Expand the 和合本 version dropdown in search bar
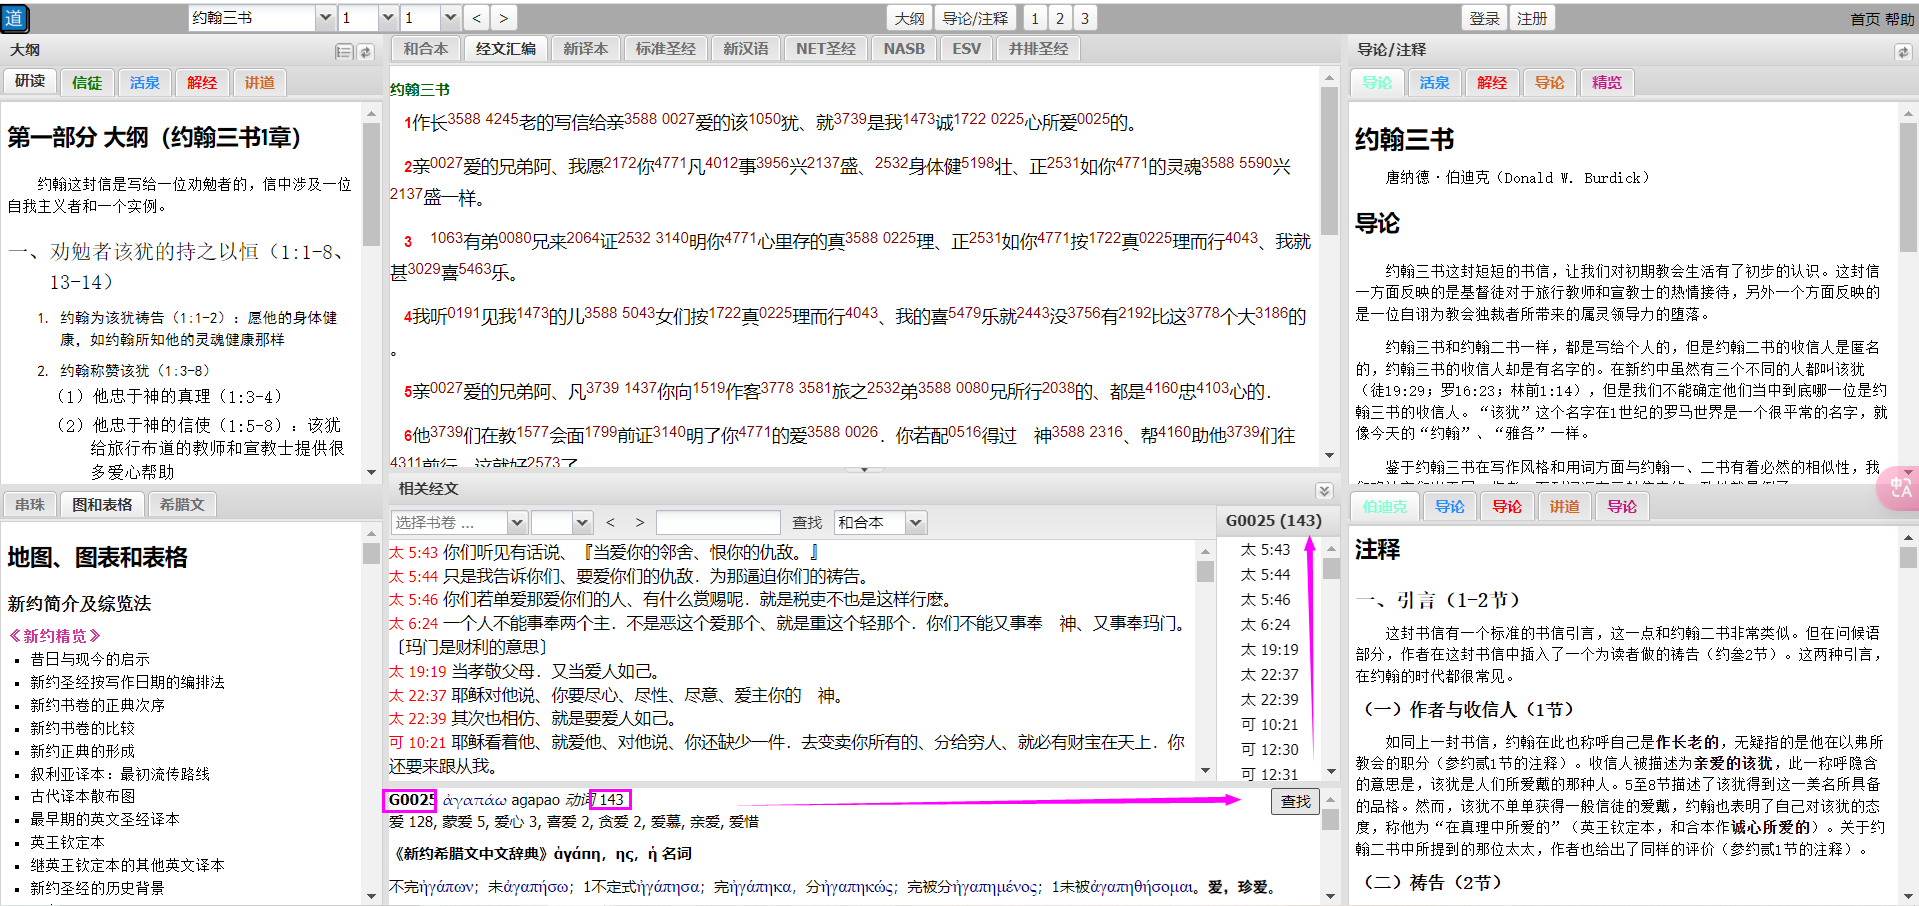Image resolution: width=1919 pixels, height=906 pixels. (x=915, y=522)
